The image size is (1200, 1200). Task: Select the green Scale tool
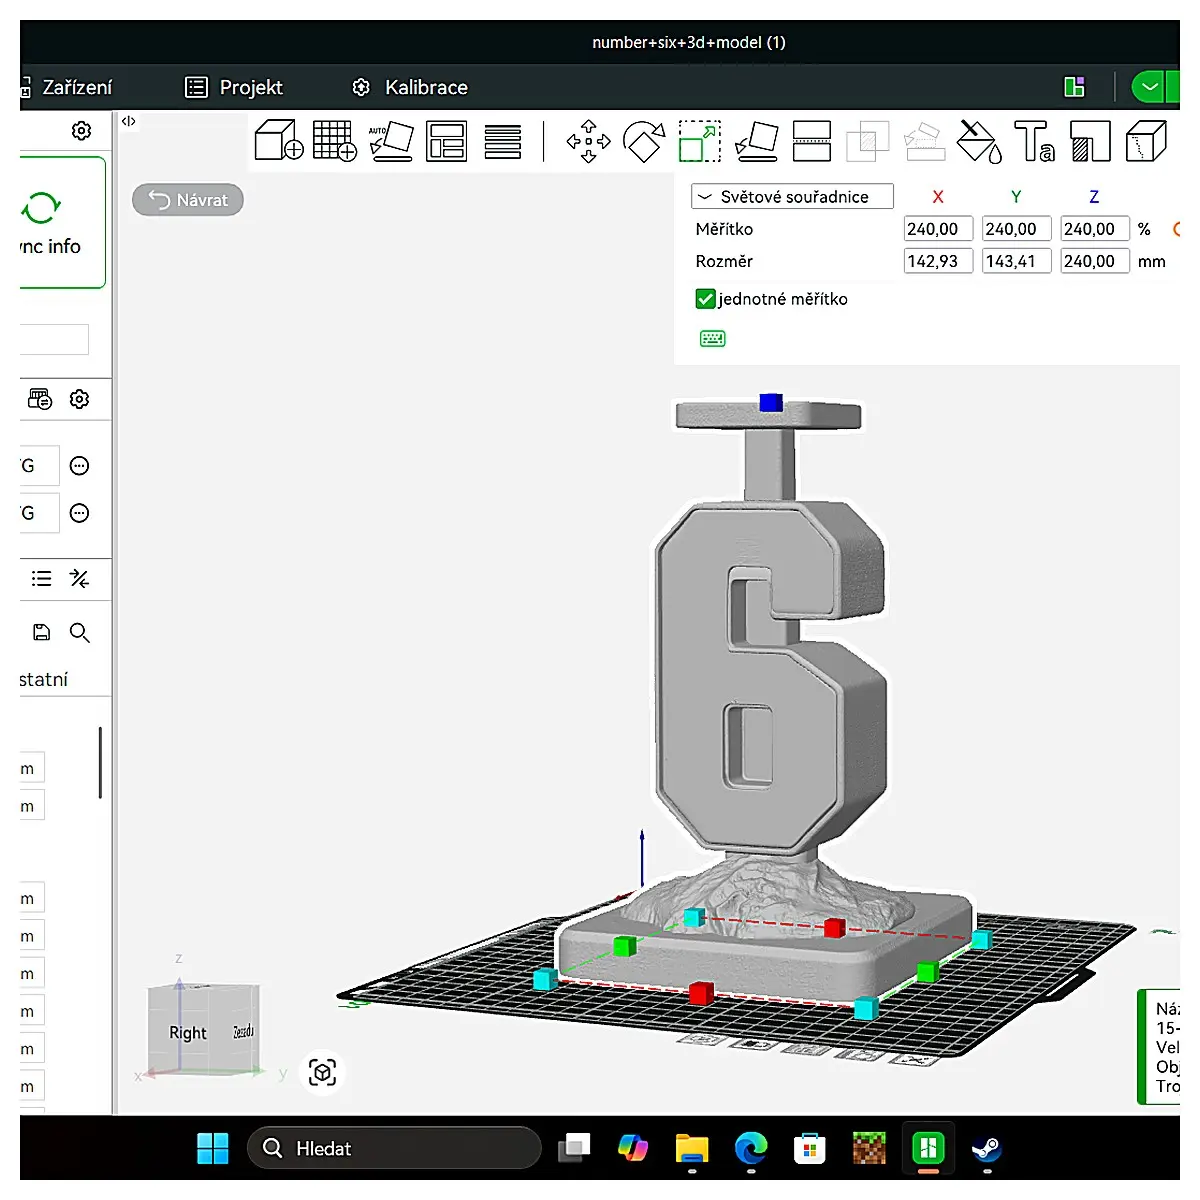(x=700, y=141)
